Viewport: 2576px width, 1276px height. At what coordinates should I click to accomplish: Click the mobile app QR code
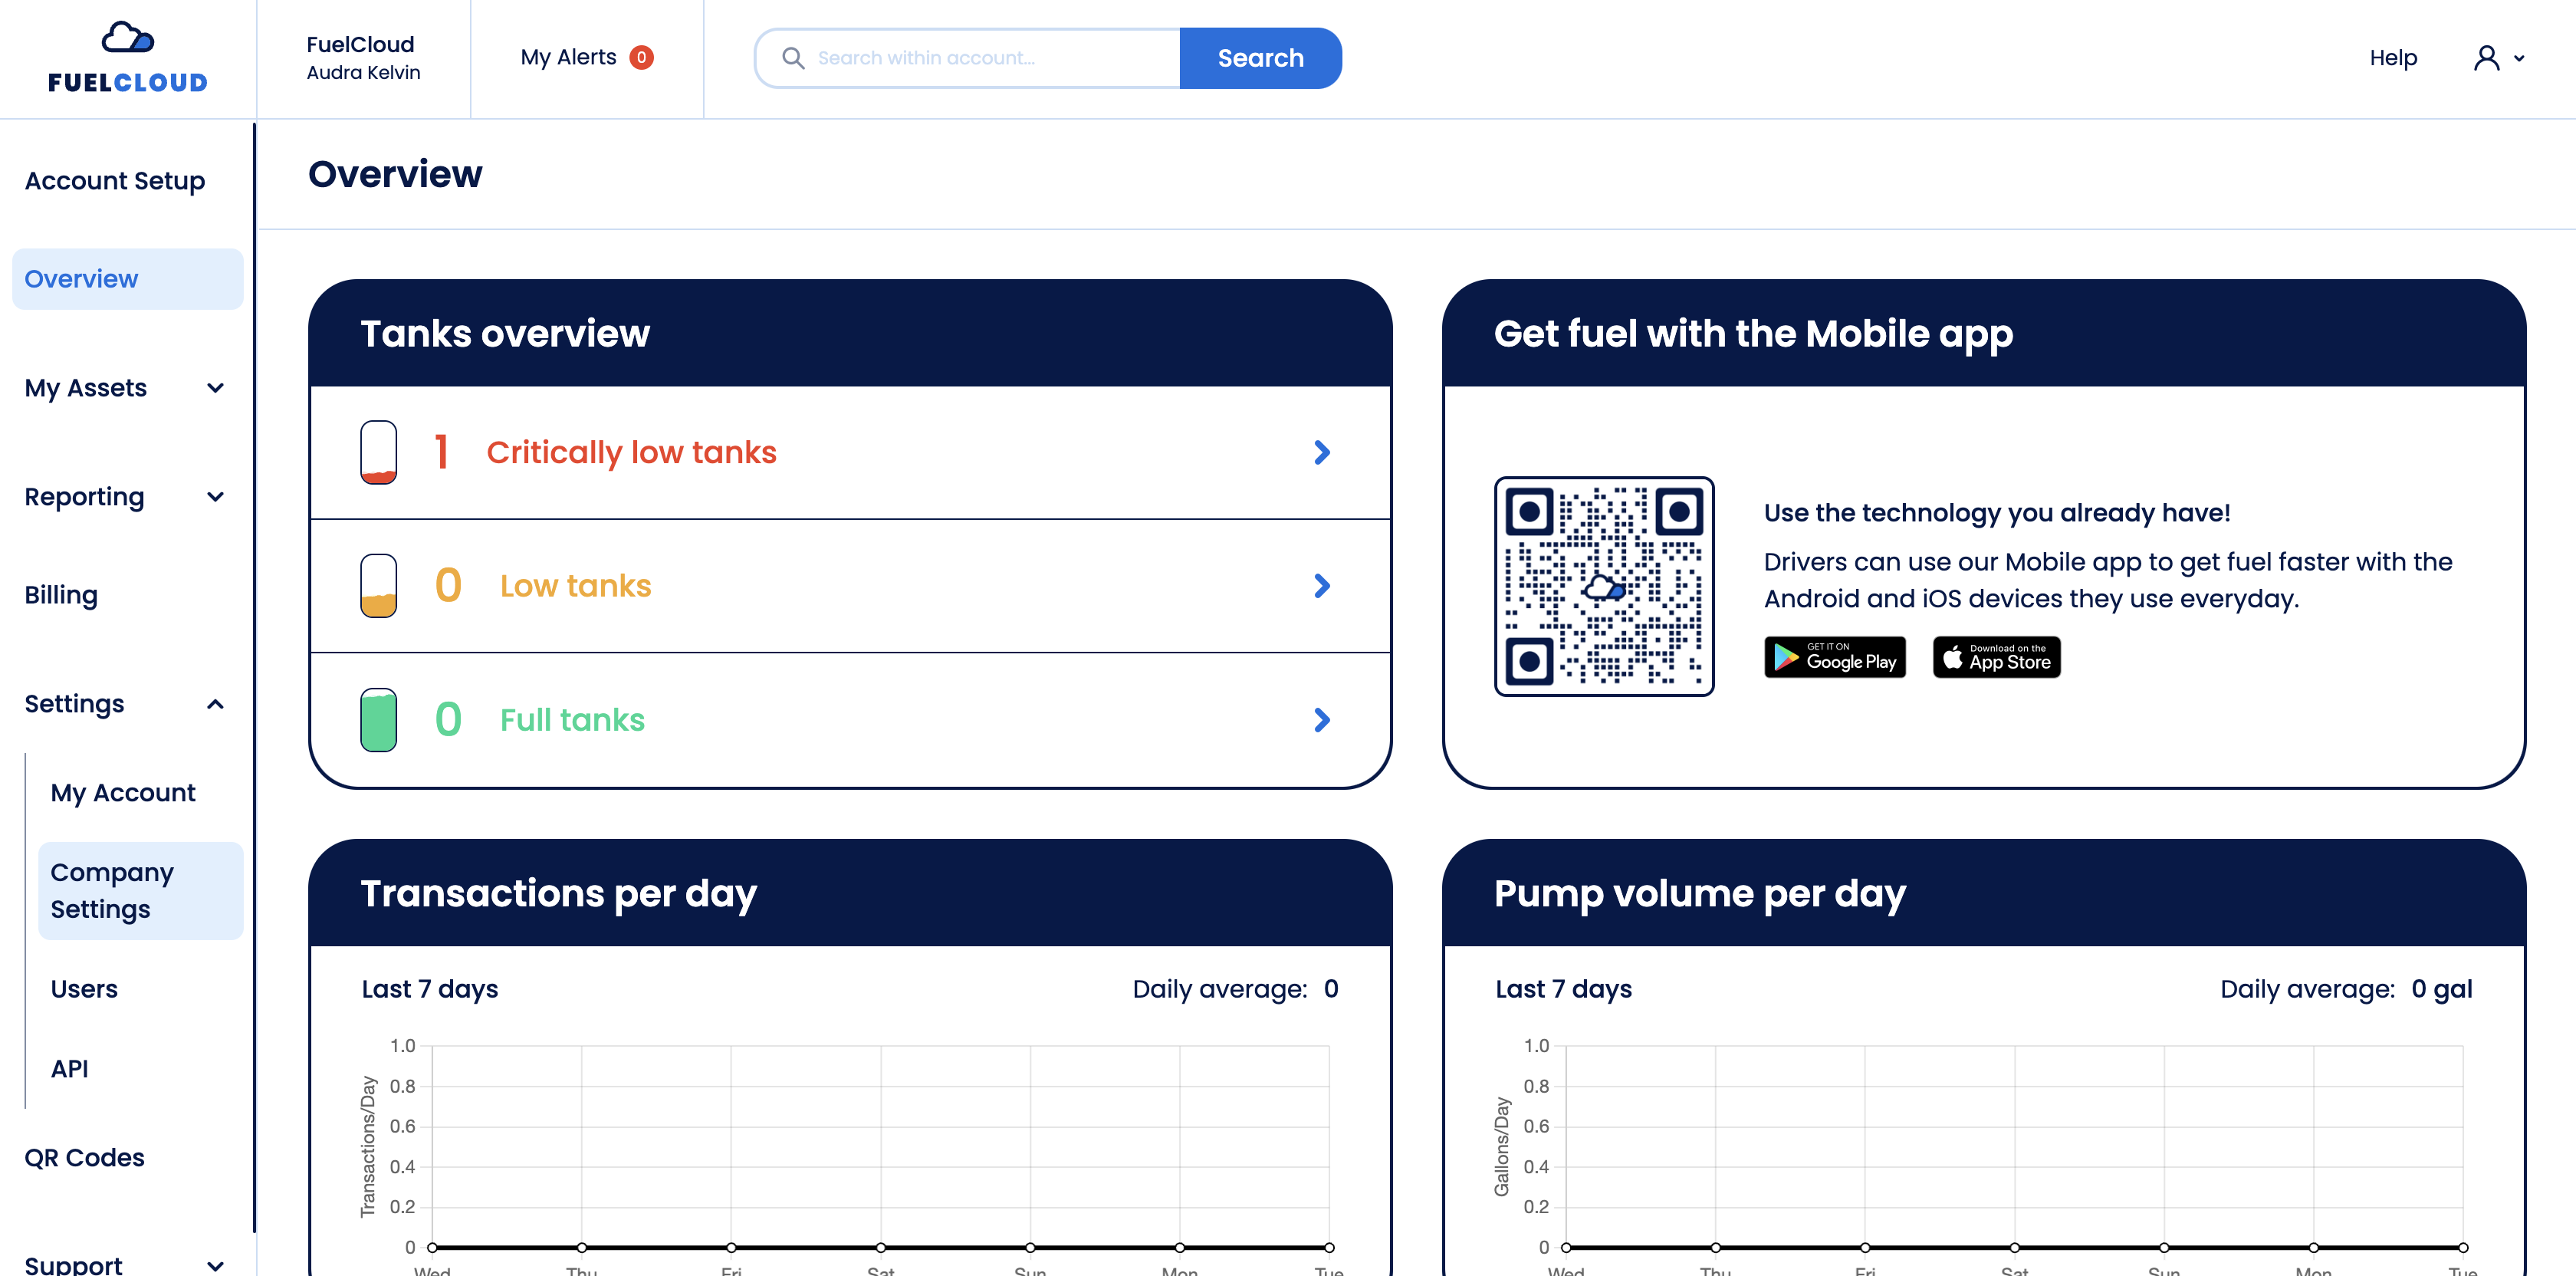(x=1604, y=586)
